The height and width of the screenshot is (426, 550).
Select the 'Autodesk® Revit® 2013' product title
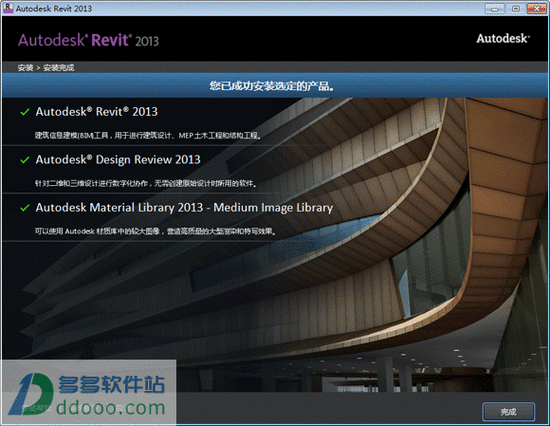click(97, 112)
